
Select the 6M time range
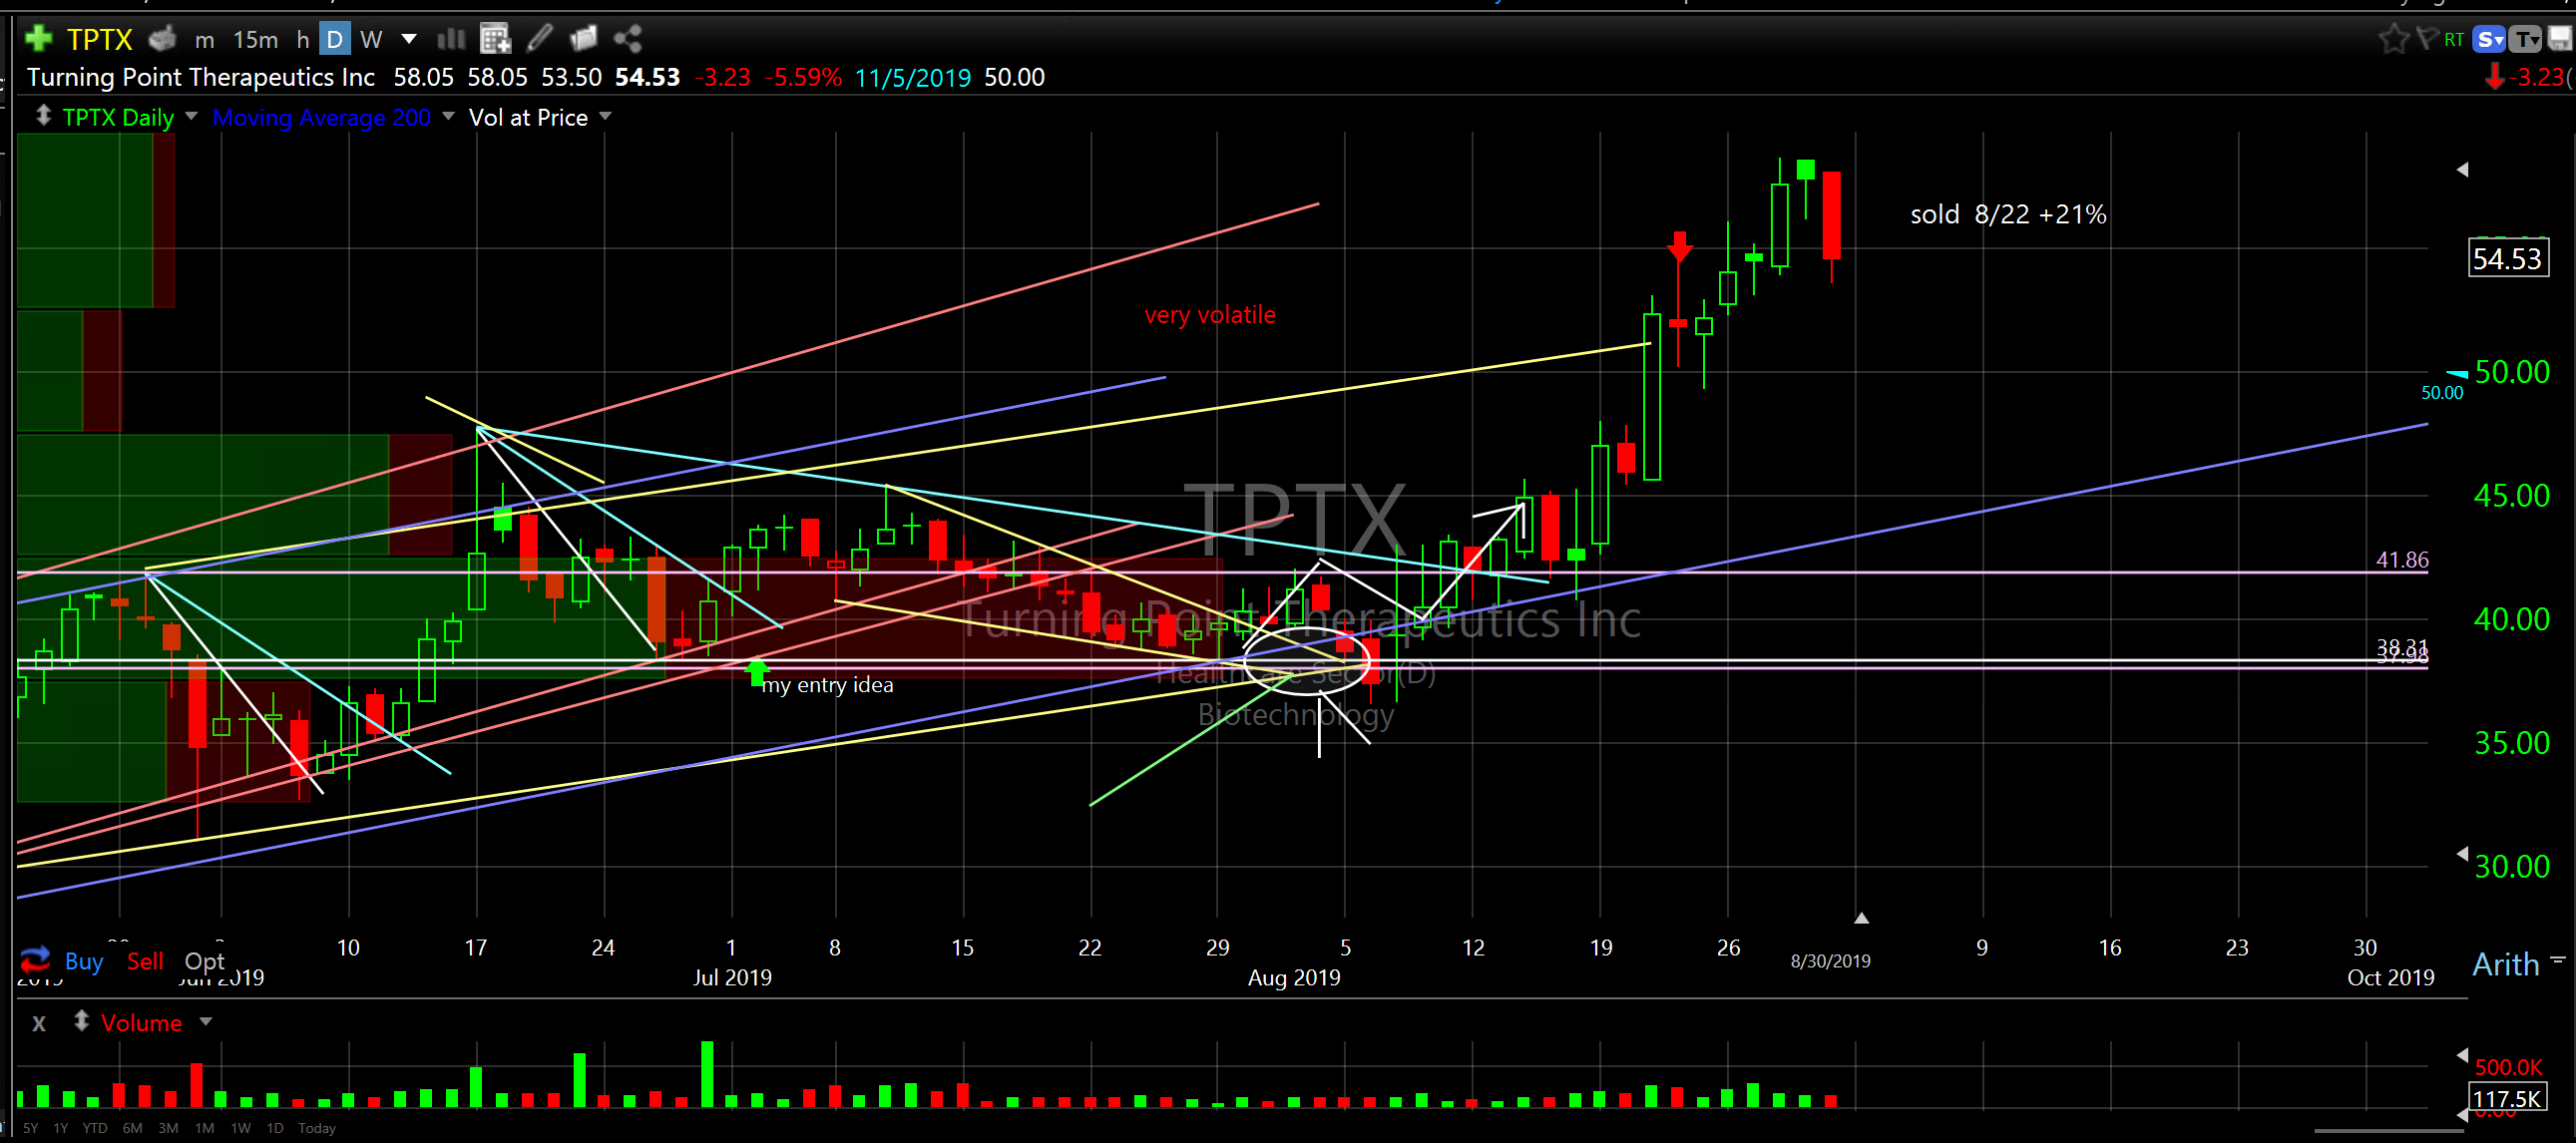132,1128
